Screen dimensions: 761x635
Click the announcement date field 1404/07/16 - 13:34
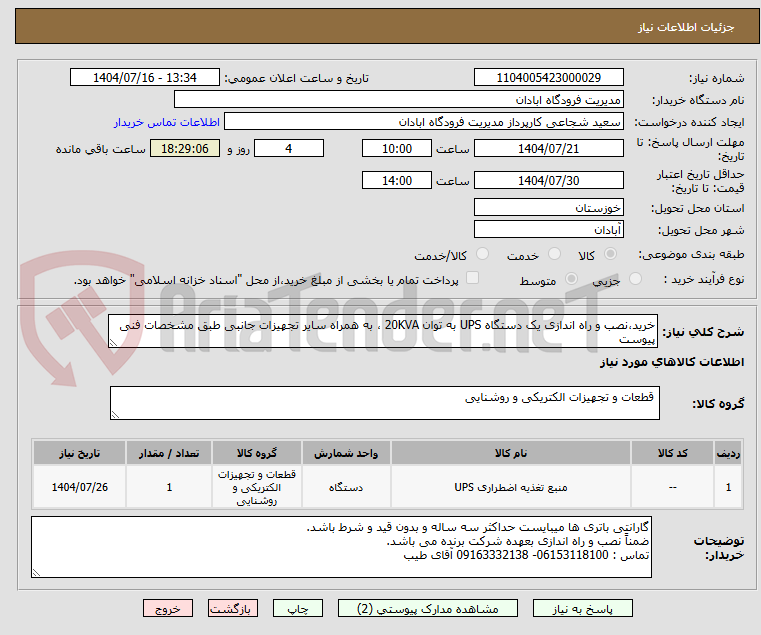pos(145,78)
